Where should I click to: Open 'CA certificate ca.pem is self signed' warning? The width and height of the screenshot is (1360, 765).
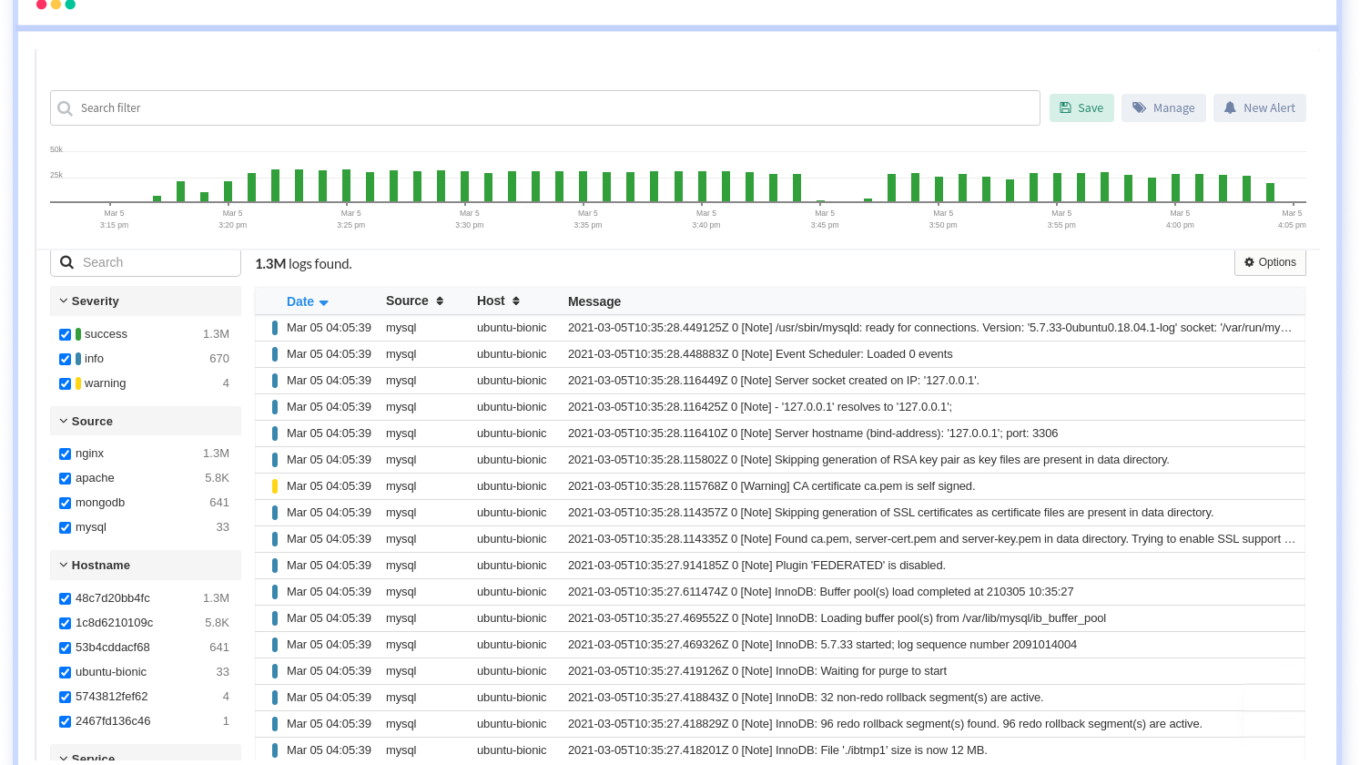tap(771, 486)
